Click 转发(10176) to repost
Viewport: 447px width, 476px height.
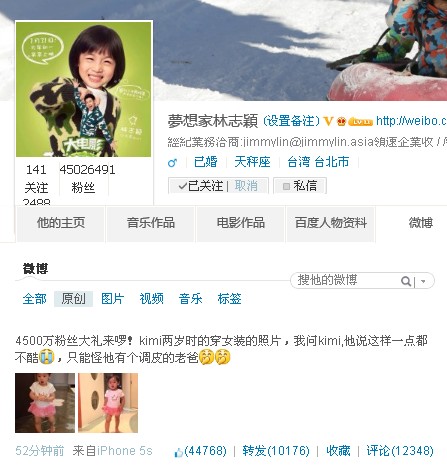276,451
